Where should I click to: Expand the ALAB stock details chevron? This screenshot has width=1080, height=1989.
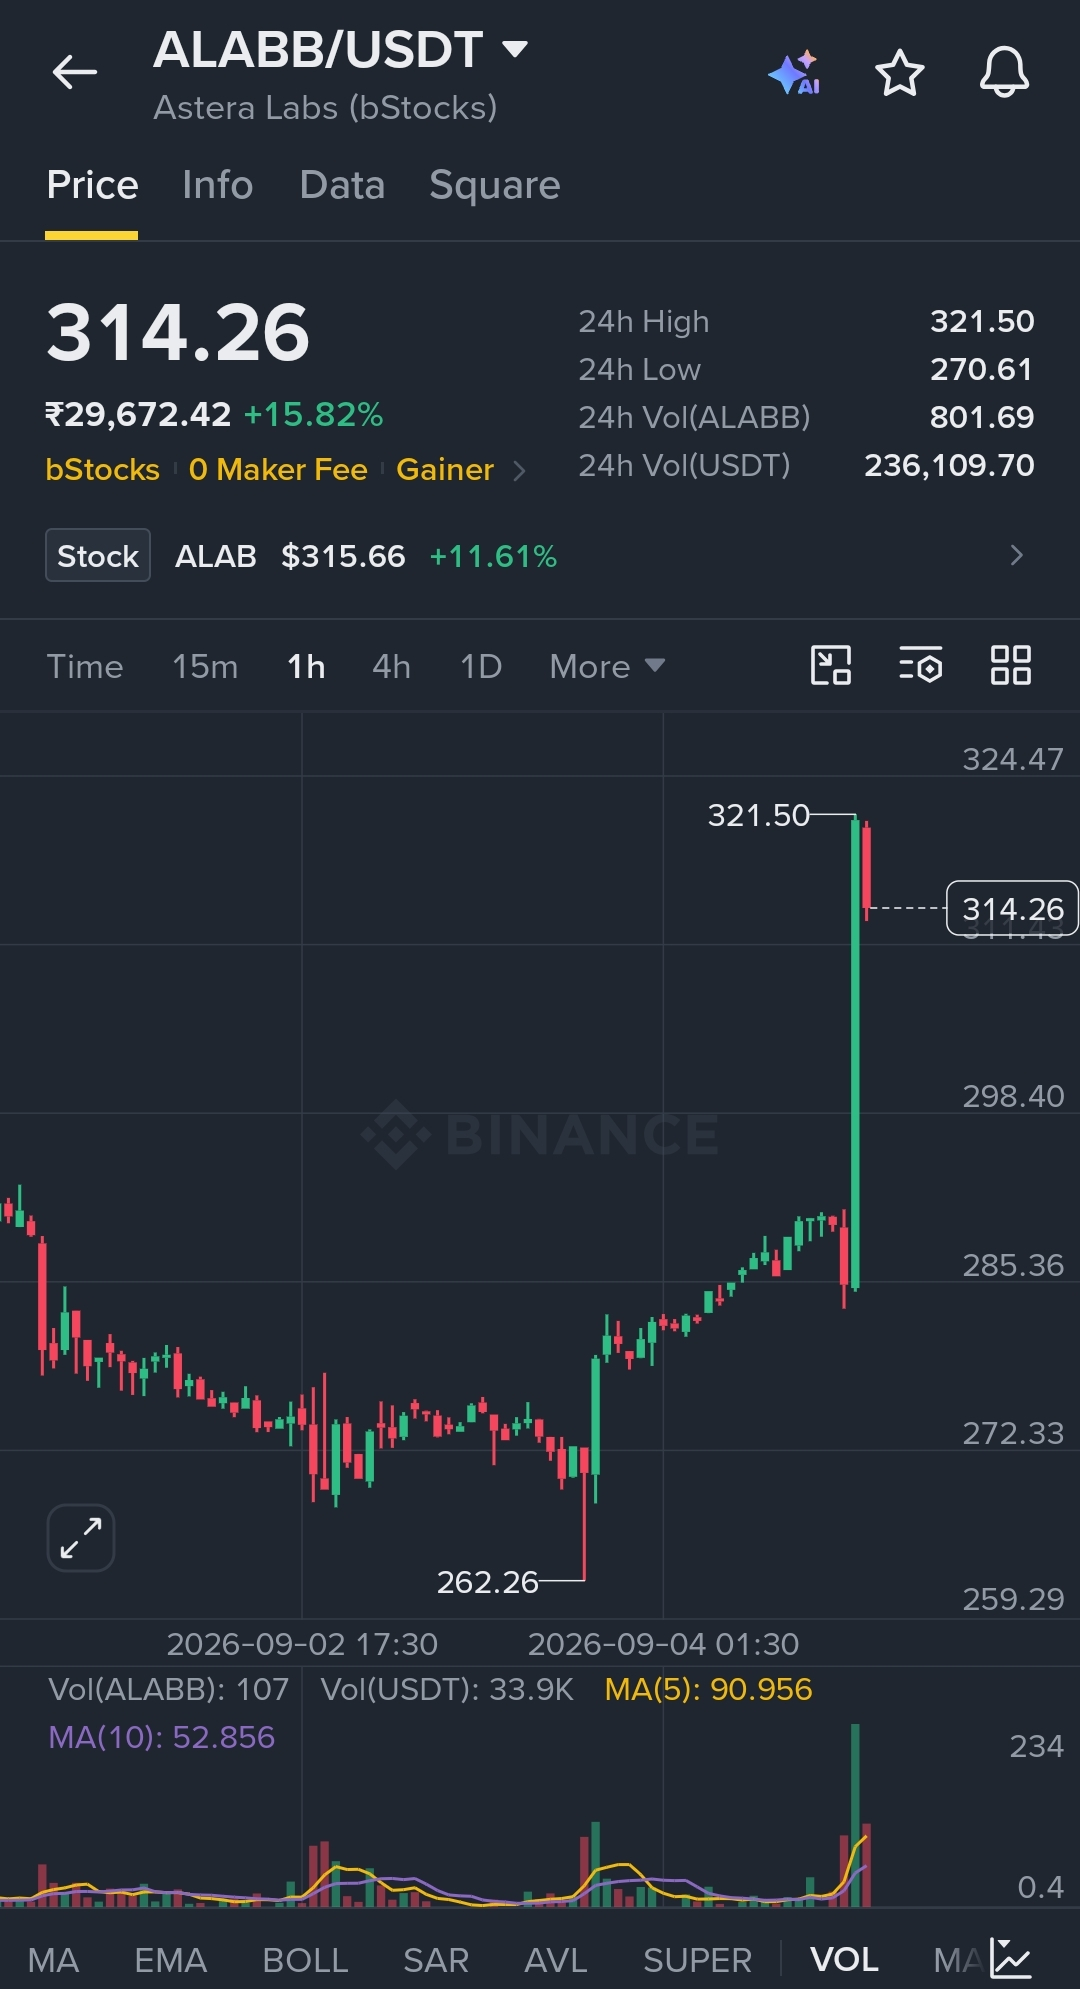tap(1017, 555)
